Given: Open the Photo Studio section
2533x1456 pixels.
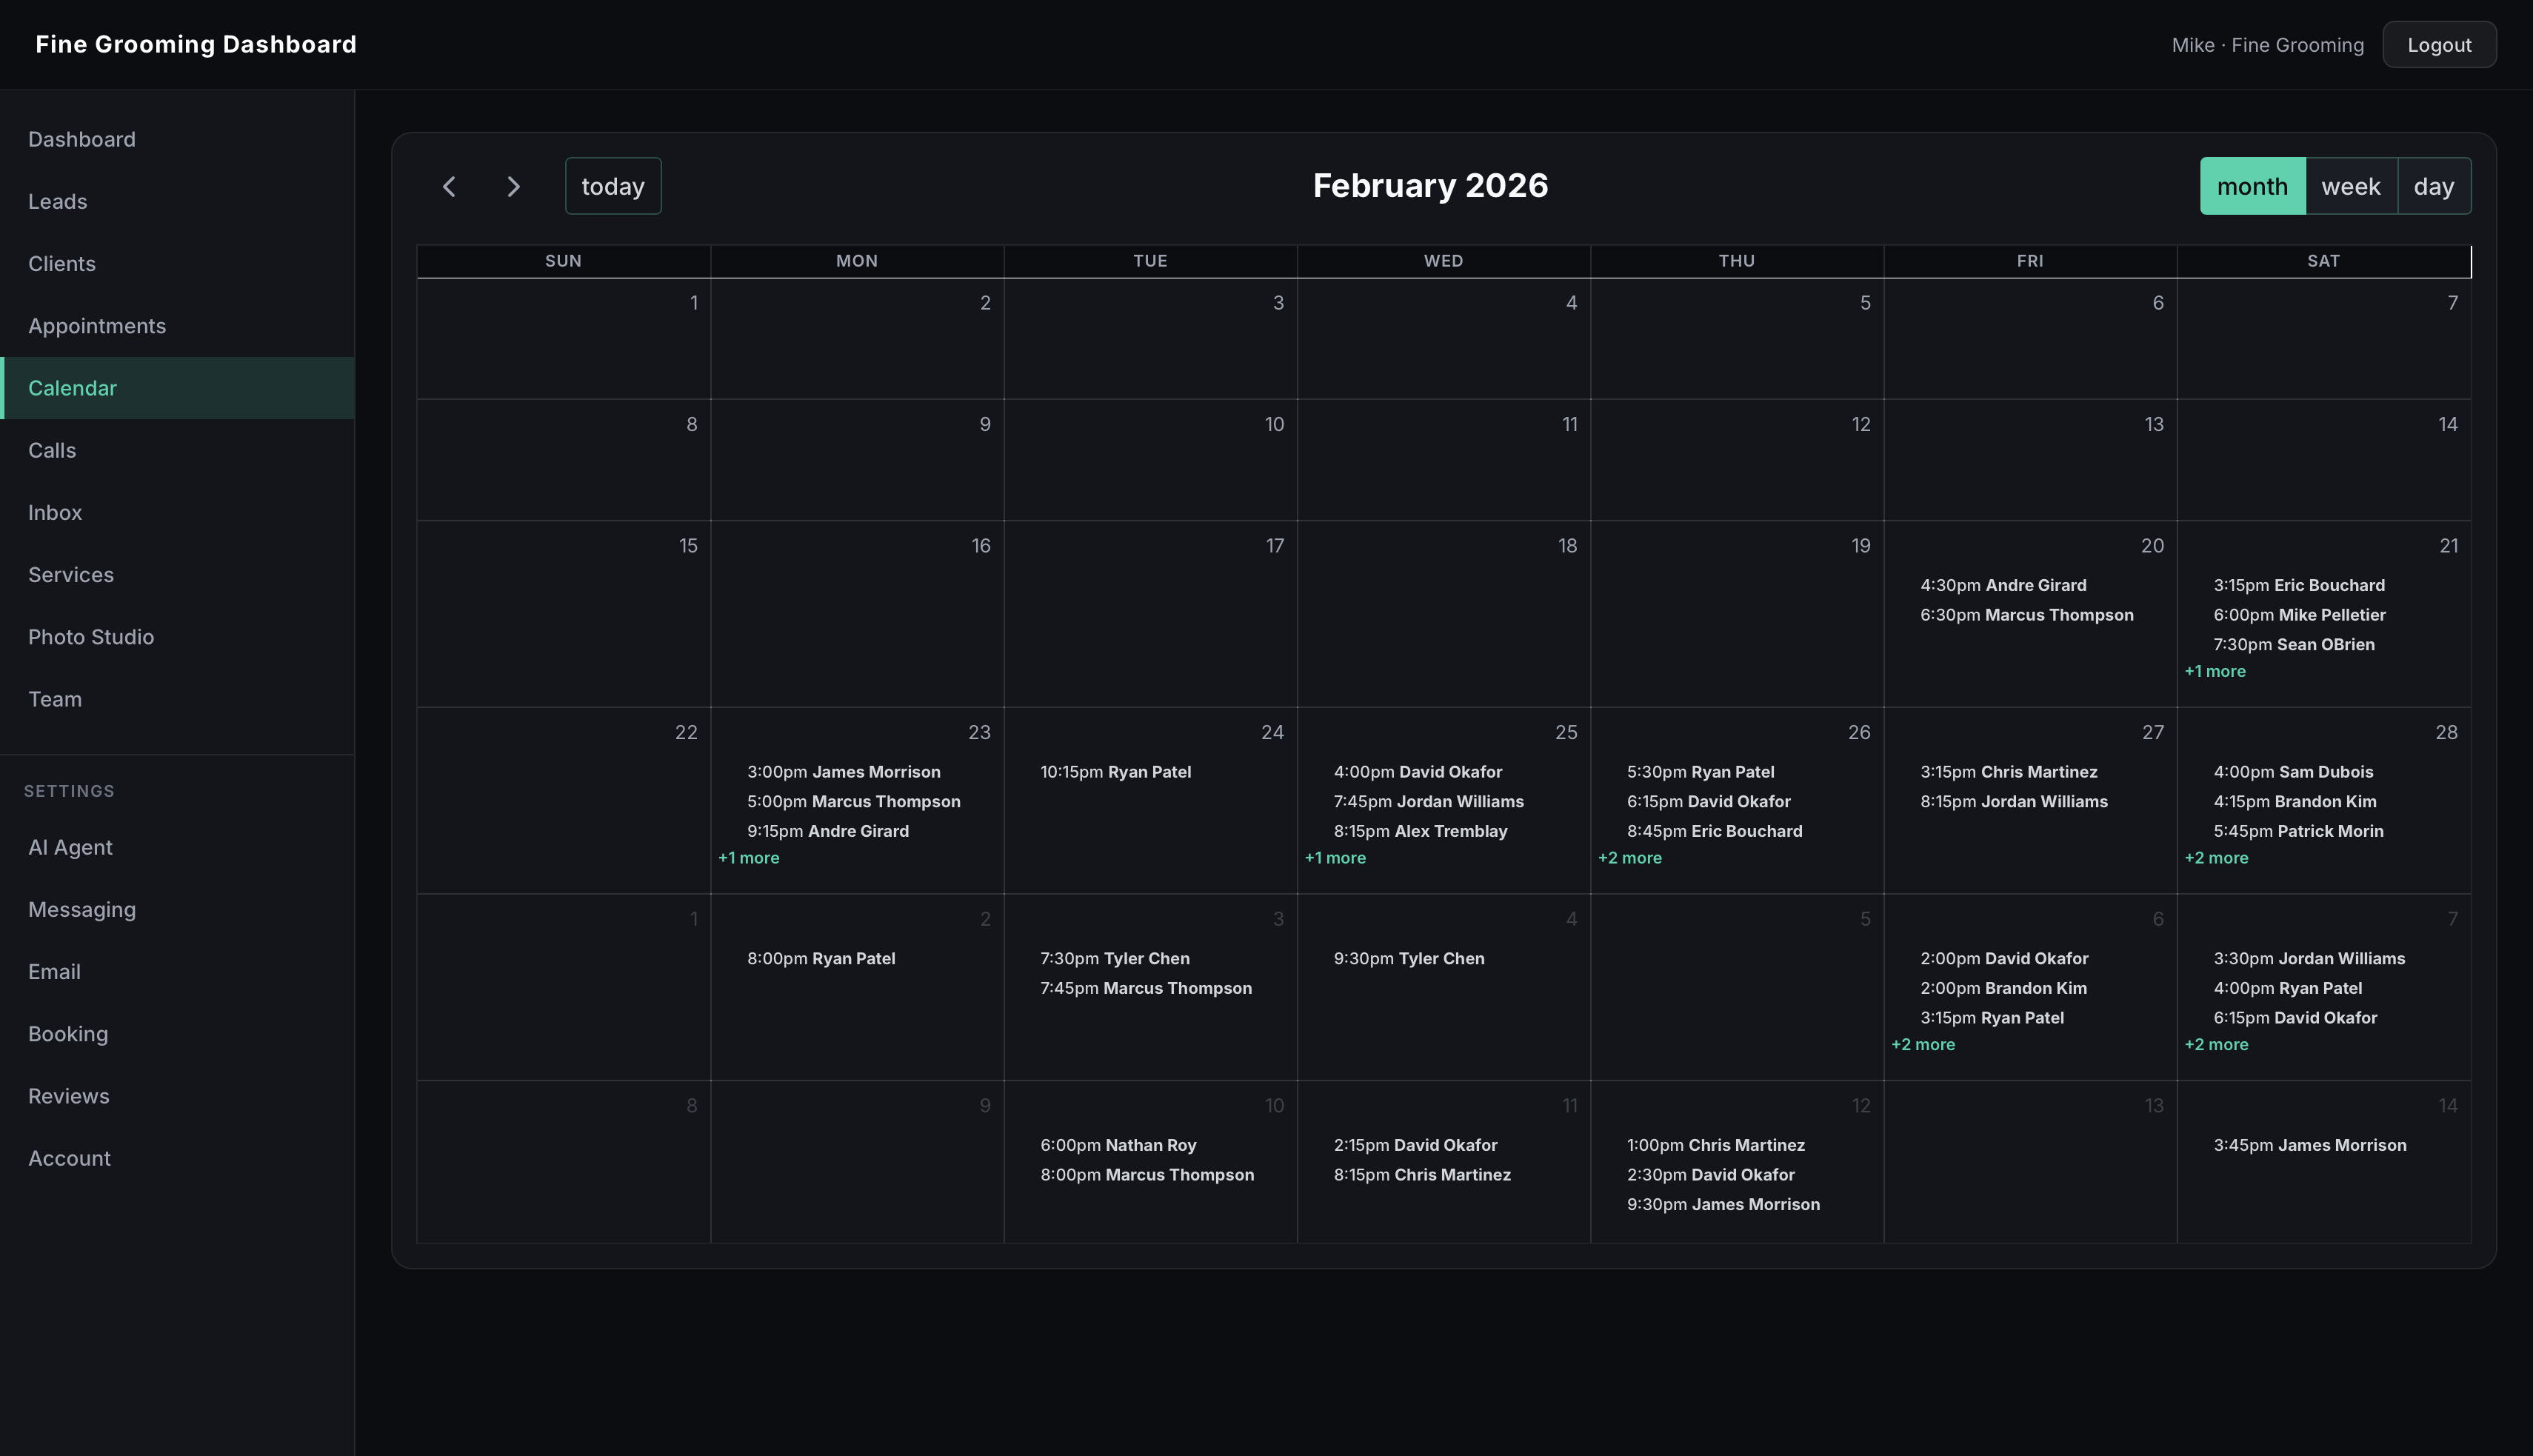Looking at the screenshot, I should 91,637.
